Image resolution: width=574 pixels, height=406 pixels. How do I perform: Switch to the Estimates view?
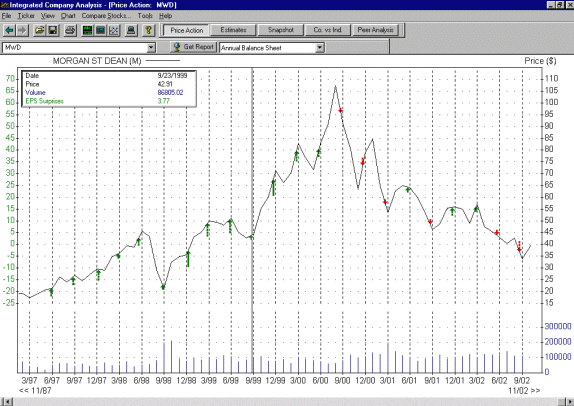tap(233, 30)
